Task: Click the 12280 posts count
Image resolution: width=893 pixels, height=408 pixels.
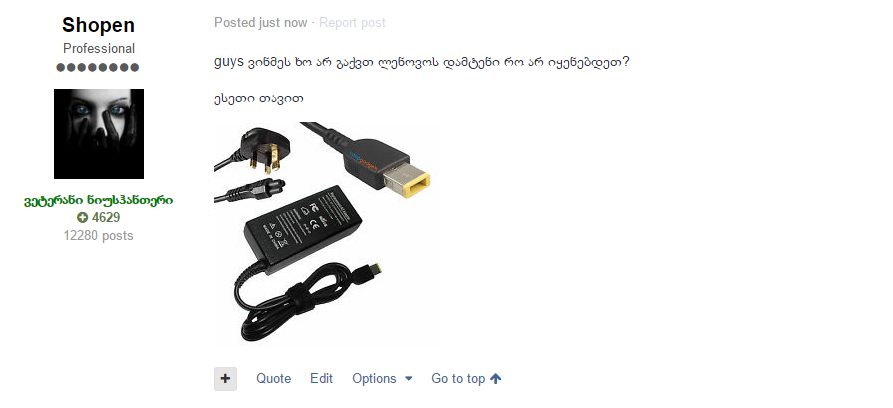Action: [x=99, y=235]
